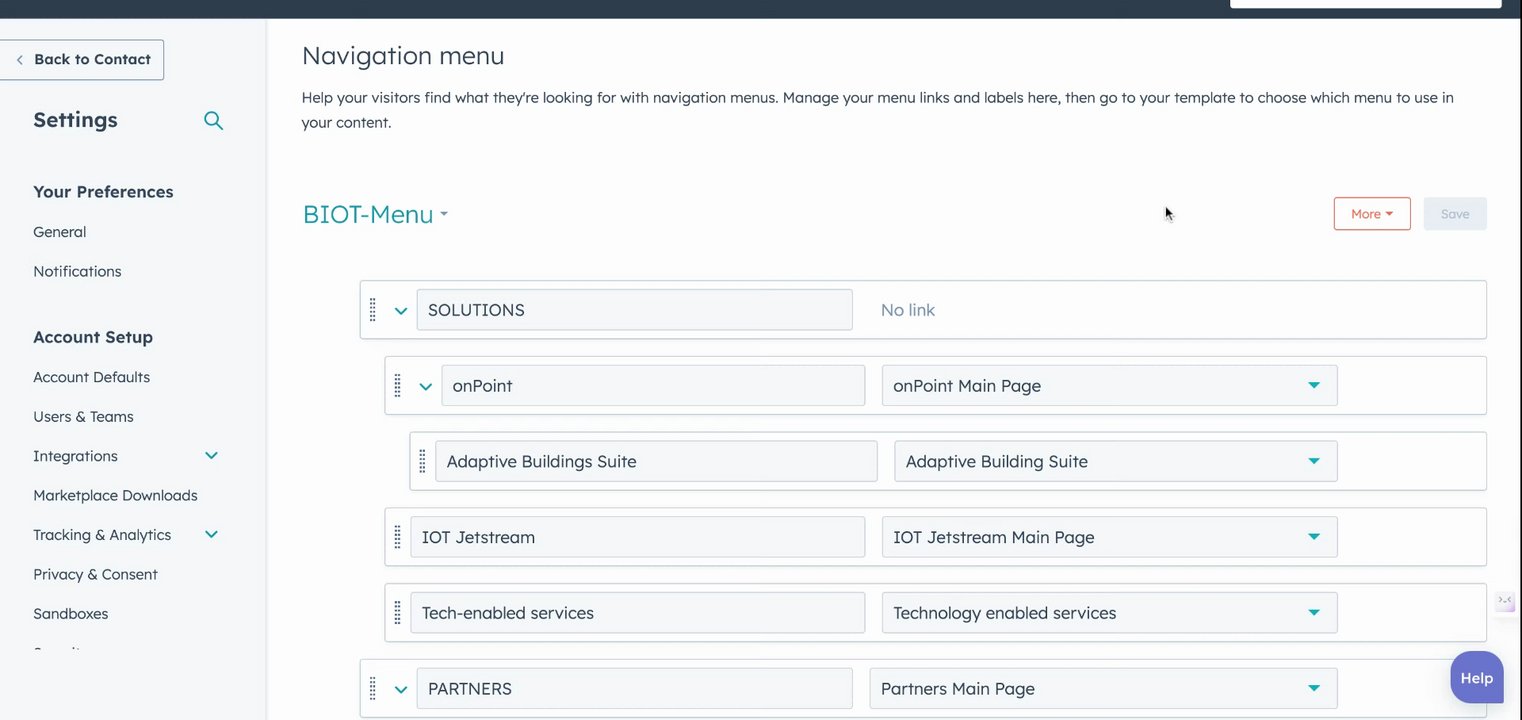Collapse the onPoint submenu item
Image resolution: width=1522 pixels, height=720 pixels.
426,387
